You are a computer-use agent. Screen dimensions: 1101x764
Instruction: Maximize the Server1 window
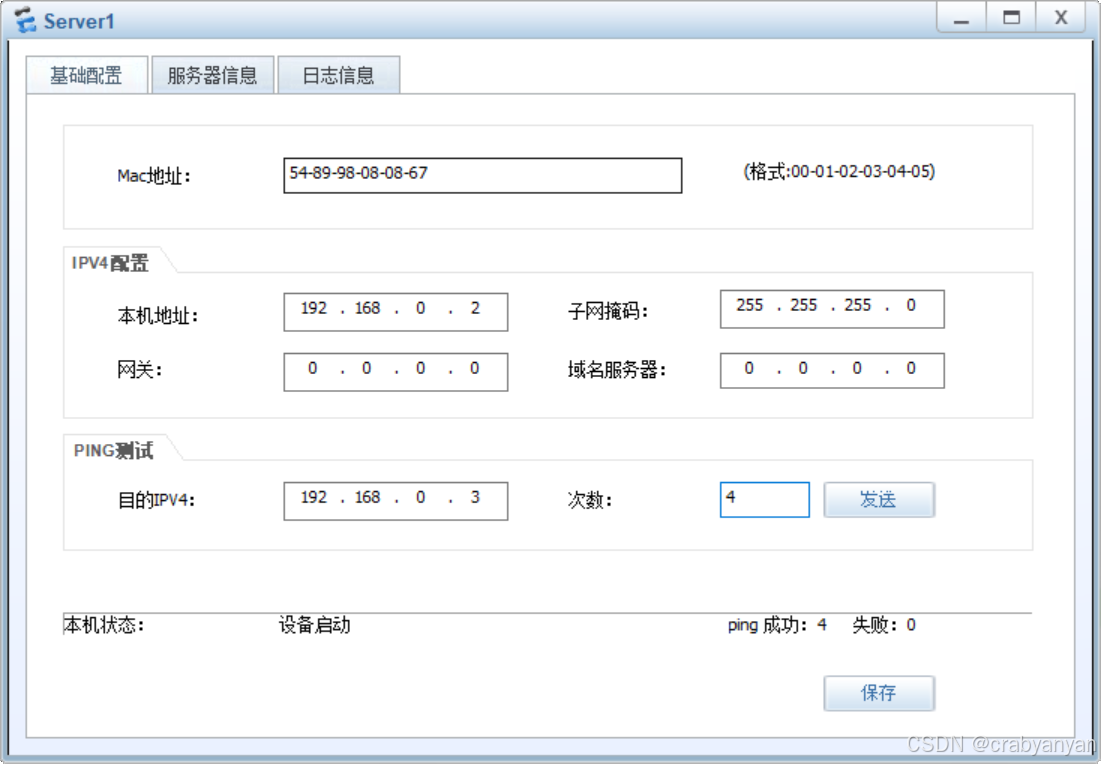pos(1011,18)
